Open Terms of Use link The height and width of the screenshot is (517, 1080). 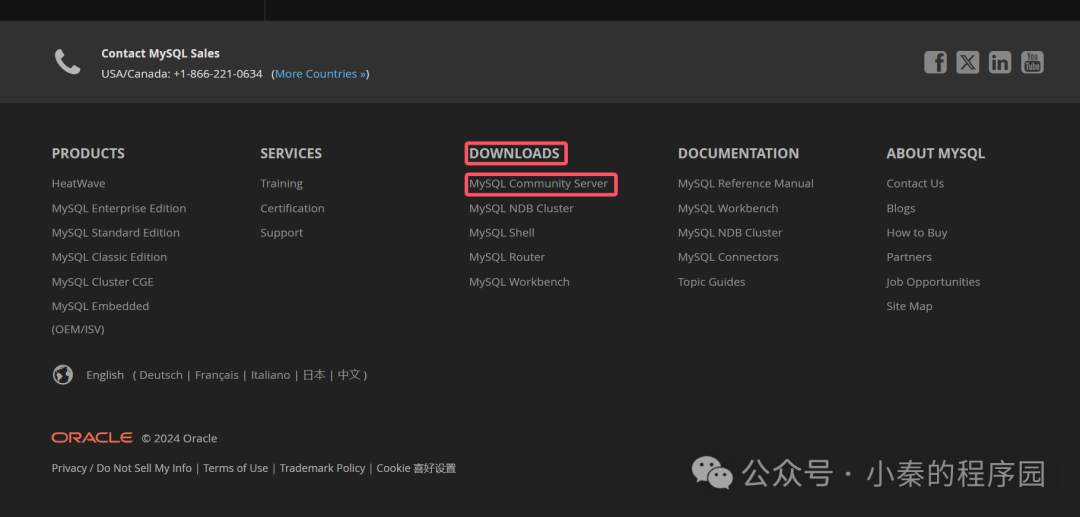click(x=236, y=468)
